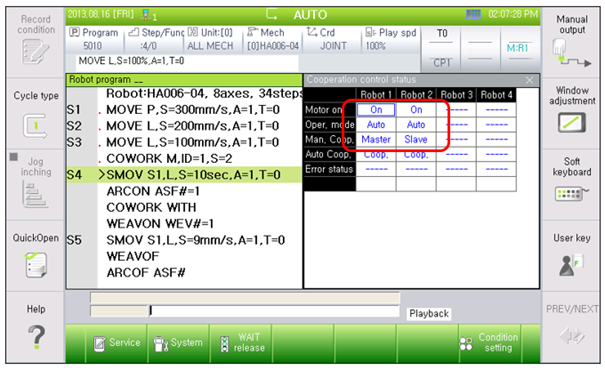Toggle the Jog inching checkbox indicator
The image size is (605, 370).
click(14, 157)
